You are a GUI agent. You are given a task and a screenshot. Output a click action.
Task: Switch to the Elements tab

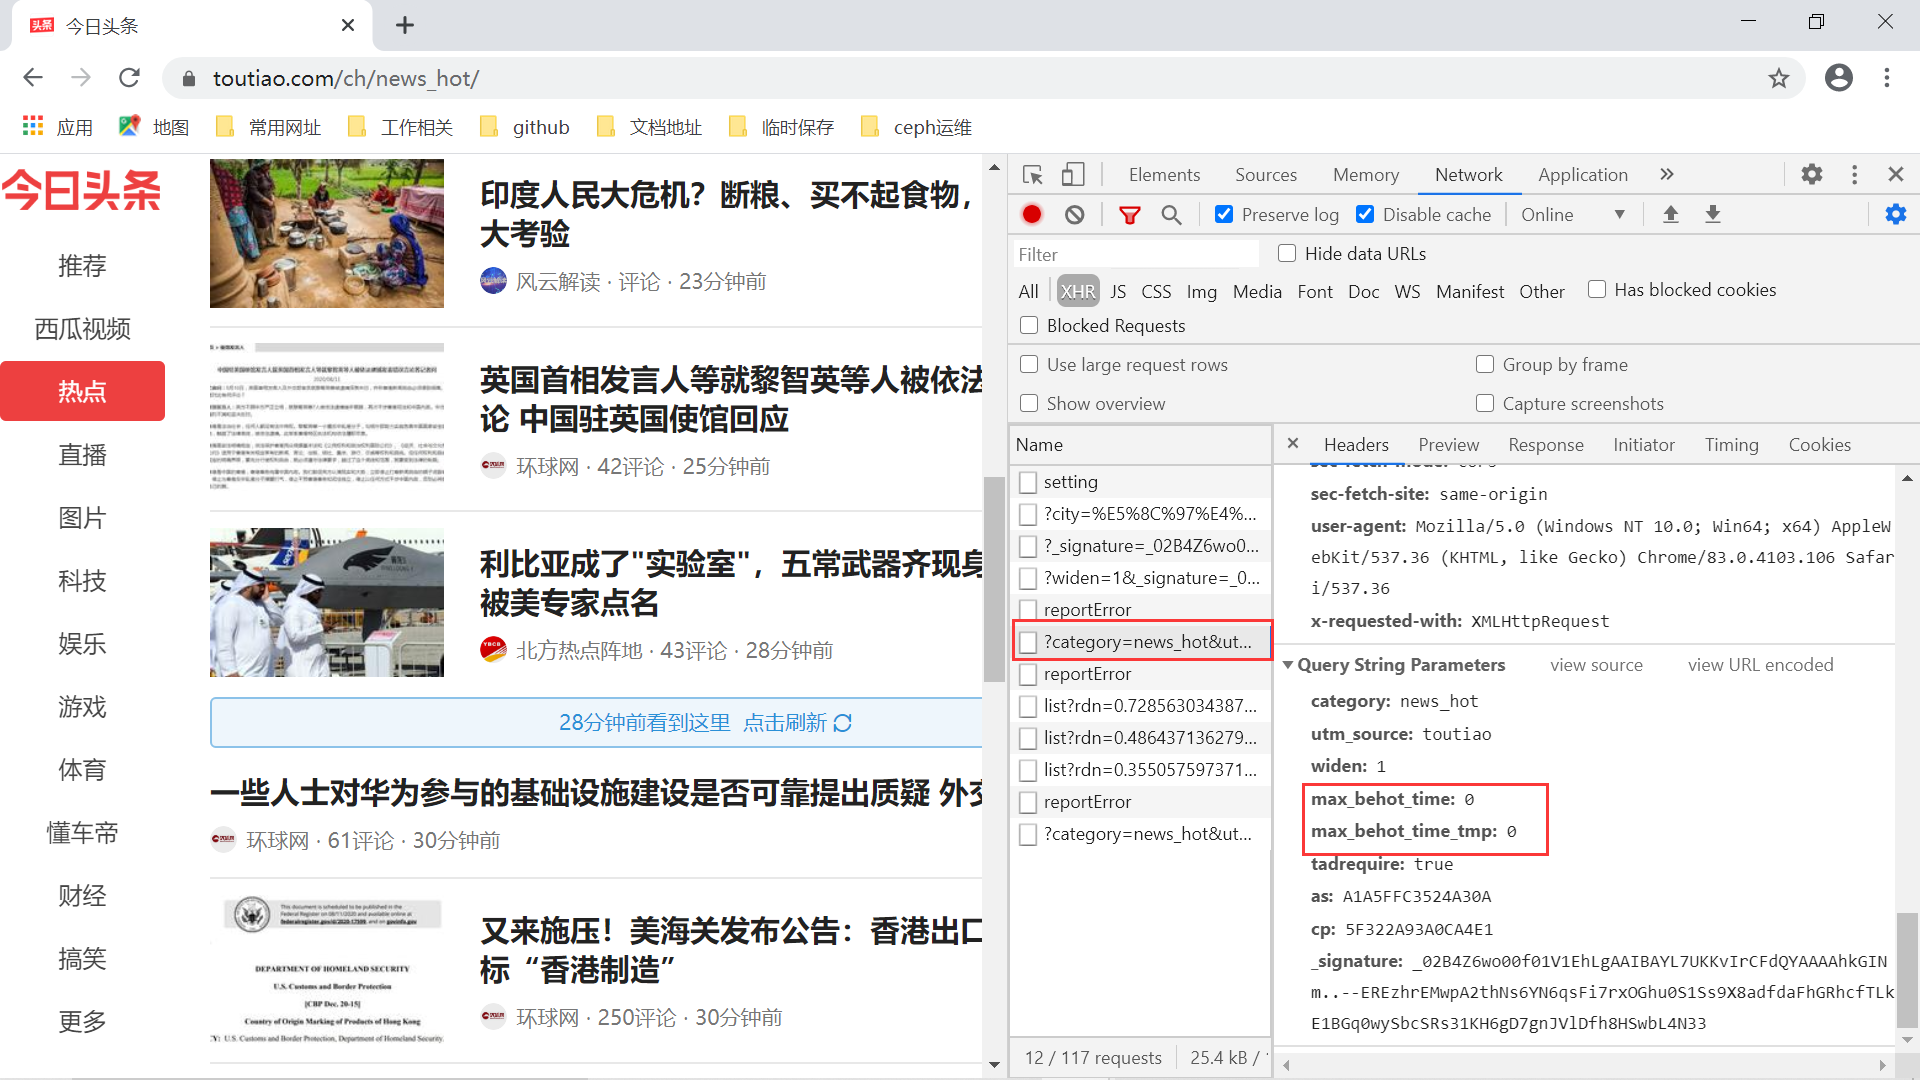coord(1164,175)
